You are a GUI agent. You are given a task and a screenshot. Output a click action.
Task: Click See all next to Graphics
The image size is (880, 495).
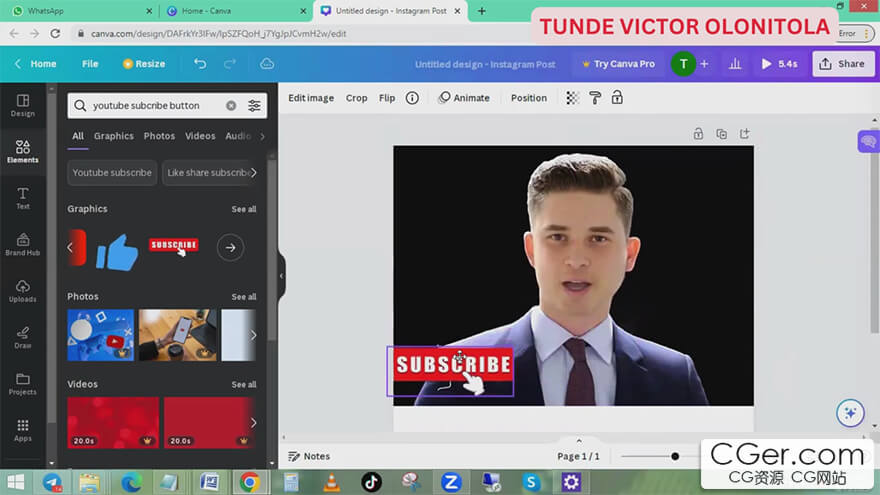coord(244,209)
